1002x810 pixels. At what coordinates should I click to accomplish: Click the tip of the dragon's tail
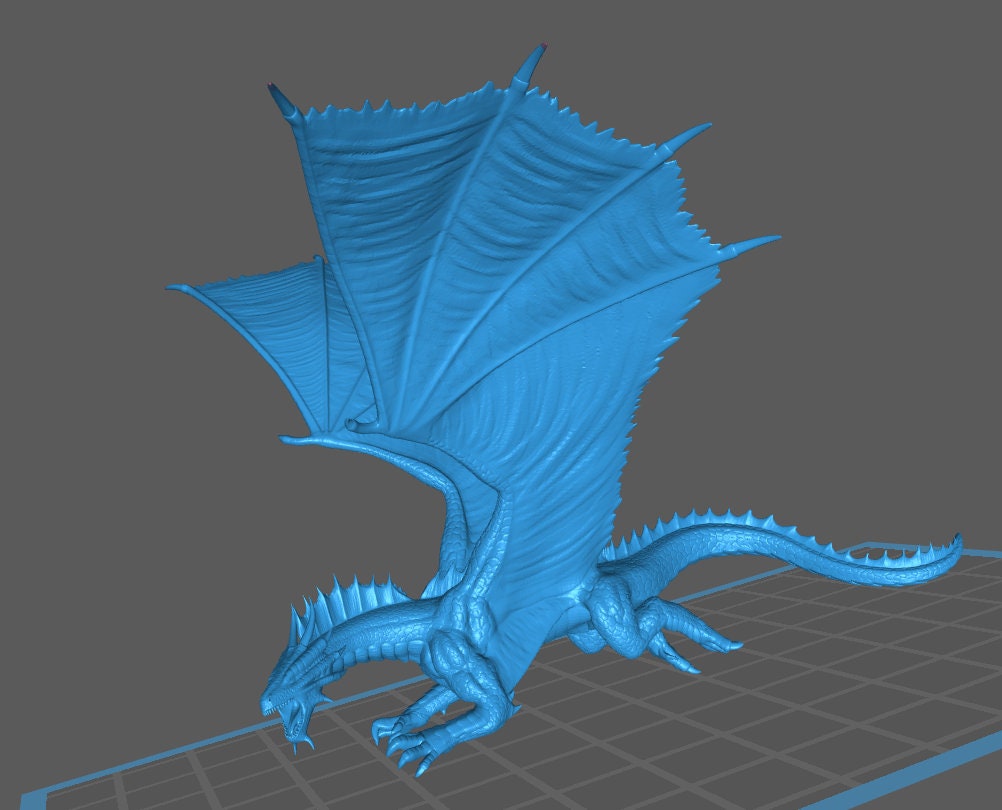point(955,545)
